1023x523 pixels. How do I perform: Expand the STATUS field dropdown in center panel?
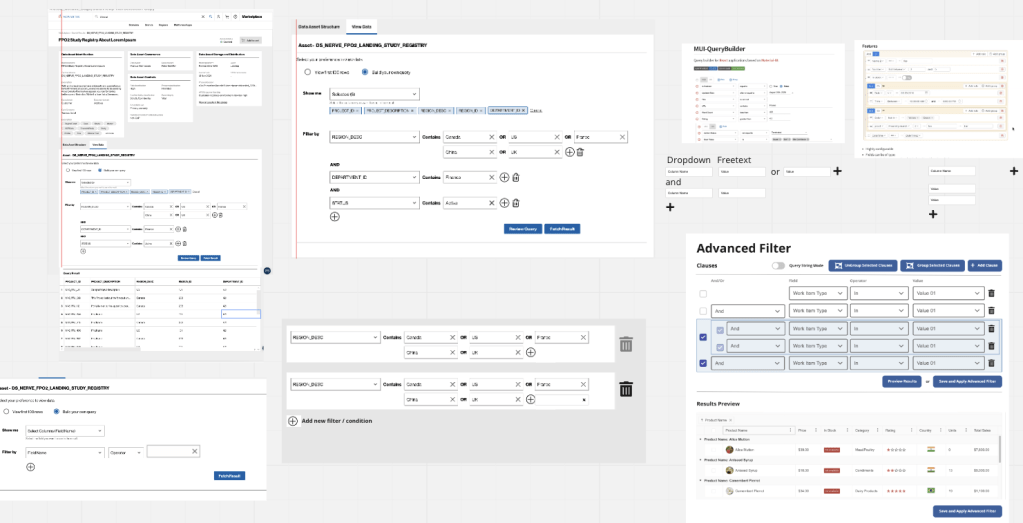[373, 203]
